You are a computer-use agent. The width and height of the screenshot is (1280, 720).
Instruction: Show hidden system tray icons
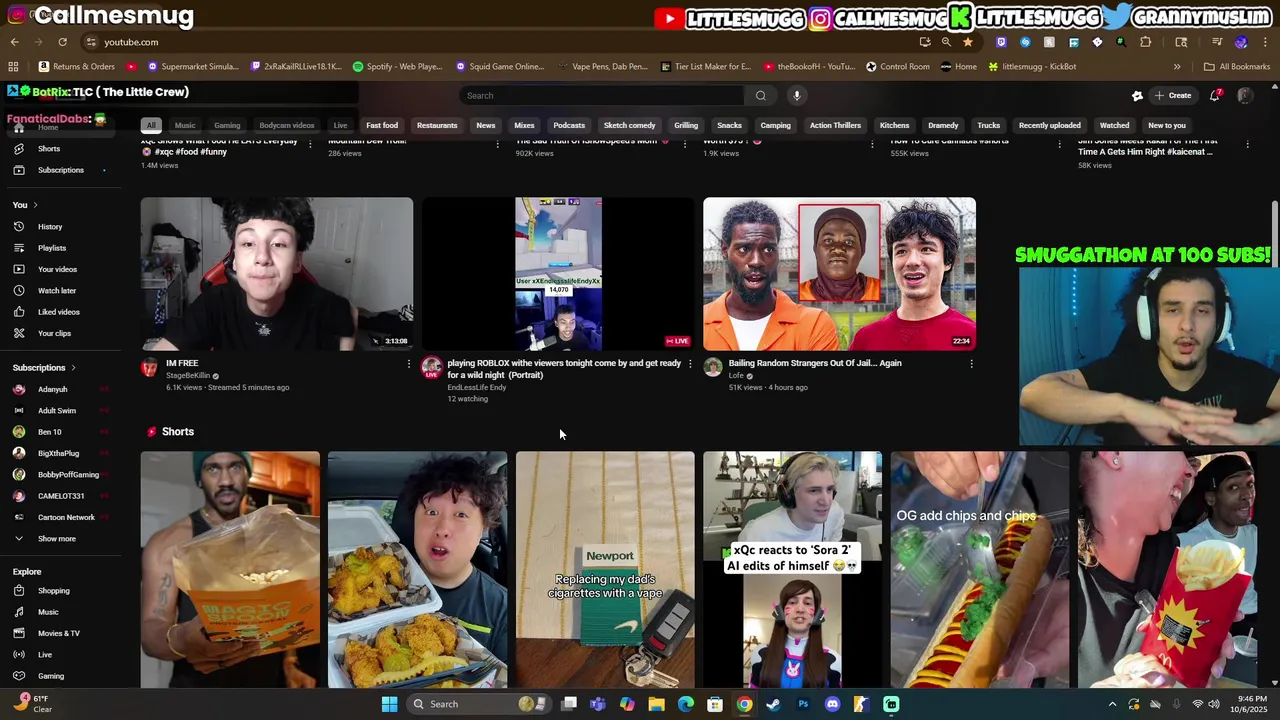coord(1112,704)
